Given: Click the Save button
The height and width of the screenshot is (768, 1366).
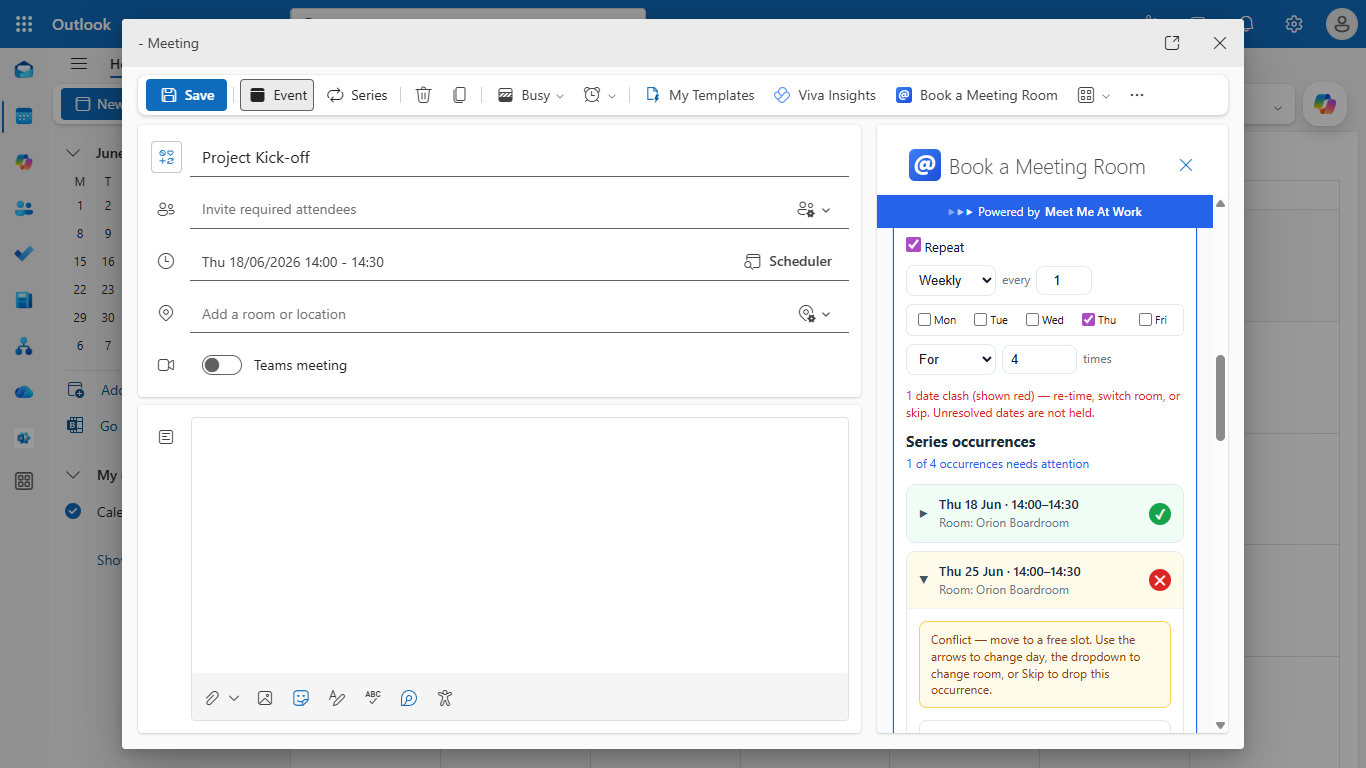Looking at the screenshot, I should click(186, 95).
